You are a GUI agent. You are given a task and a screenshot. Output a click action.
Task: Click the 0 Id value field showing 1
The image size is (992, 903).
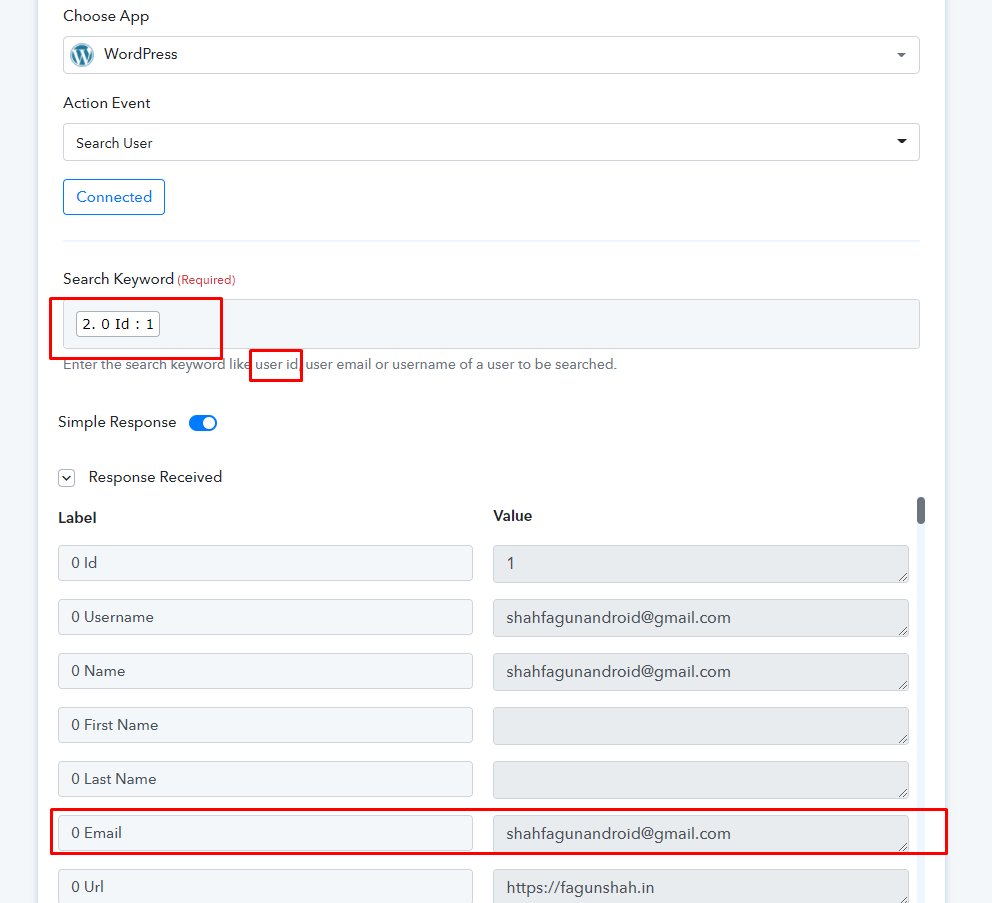700,564
